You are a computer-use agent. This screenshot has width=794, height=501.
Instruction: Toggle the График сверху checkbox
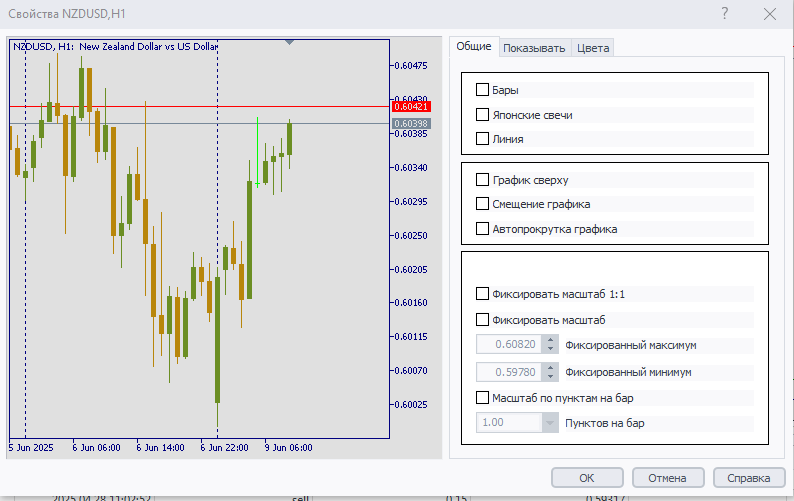(x=482, y=180)
